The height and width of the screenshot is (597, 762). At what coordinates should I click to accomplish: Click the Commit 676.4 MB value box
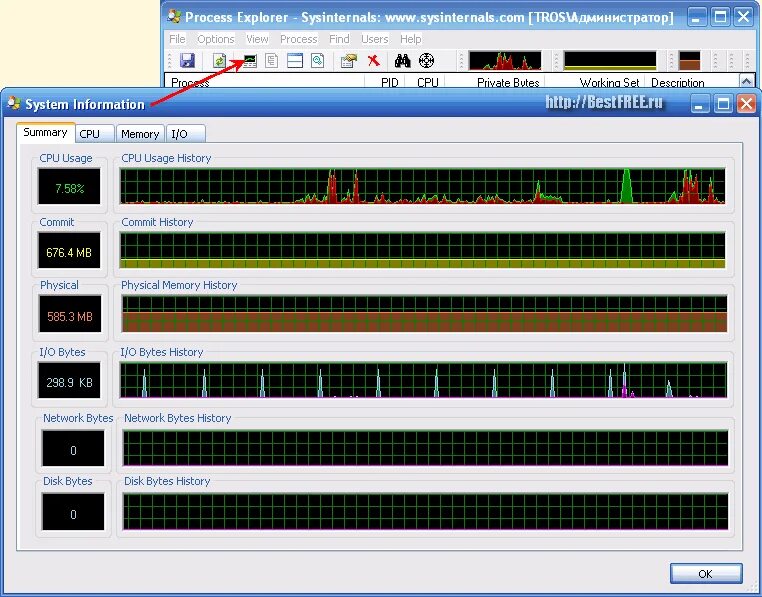coord(69,251)
